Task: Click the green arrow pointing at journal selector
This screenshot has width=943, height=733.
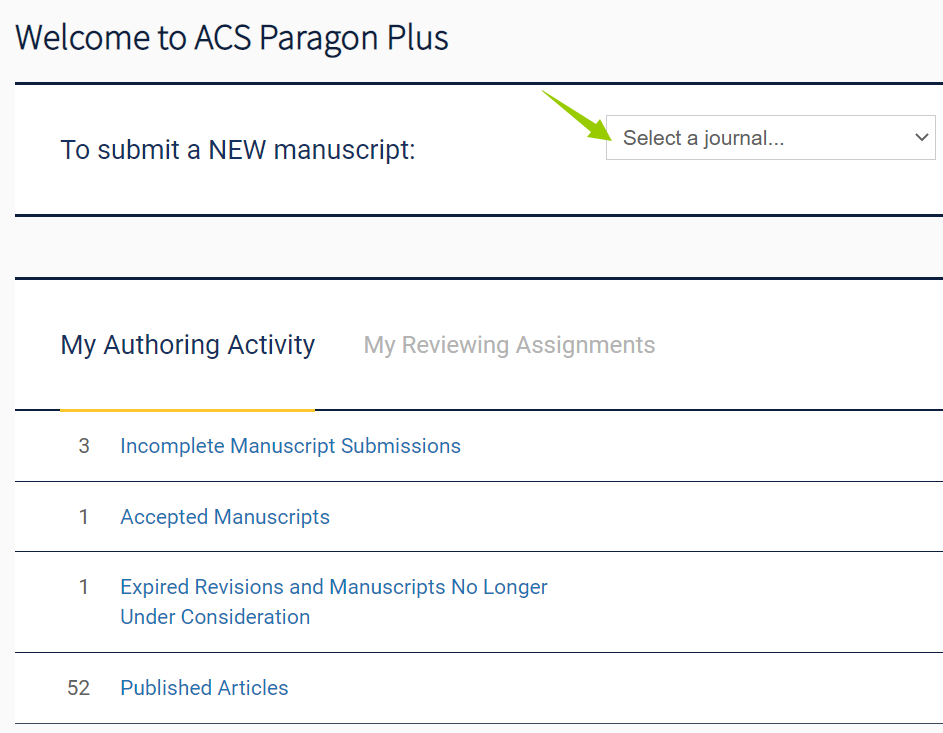Action: tap(577, 114)
